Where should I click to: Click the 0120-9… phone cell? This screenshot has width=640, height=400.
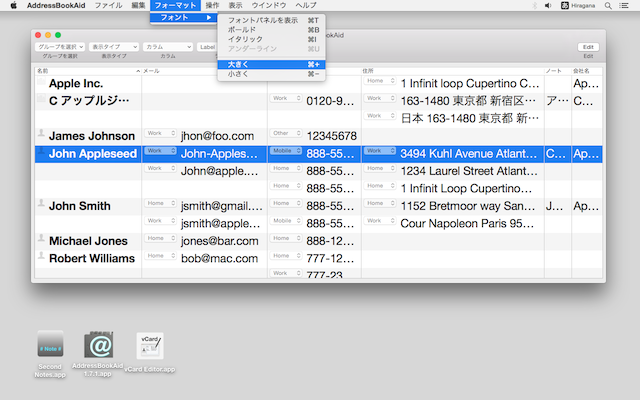point(330,101)
